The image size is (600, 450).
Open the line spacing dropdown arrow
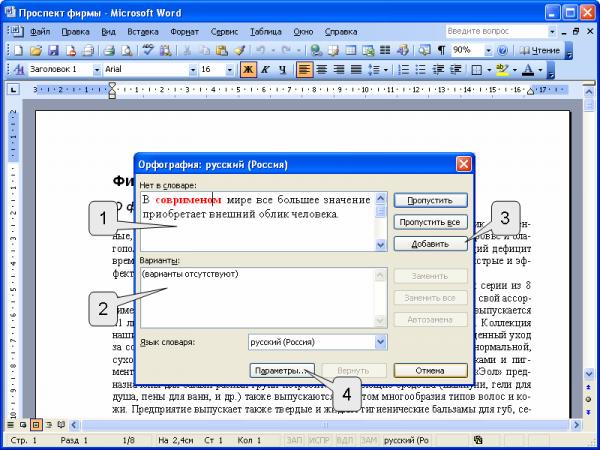385,70
